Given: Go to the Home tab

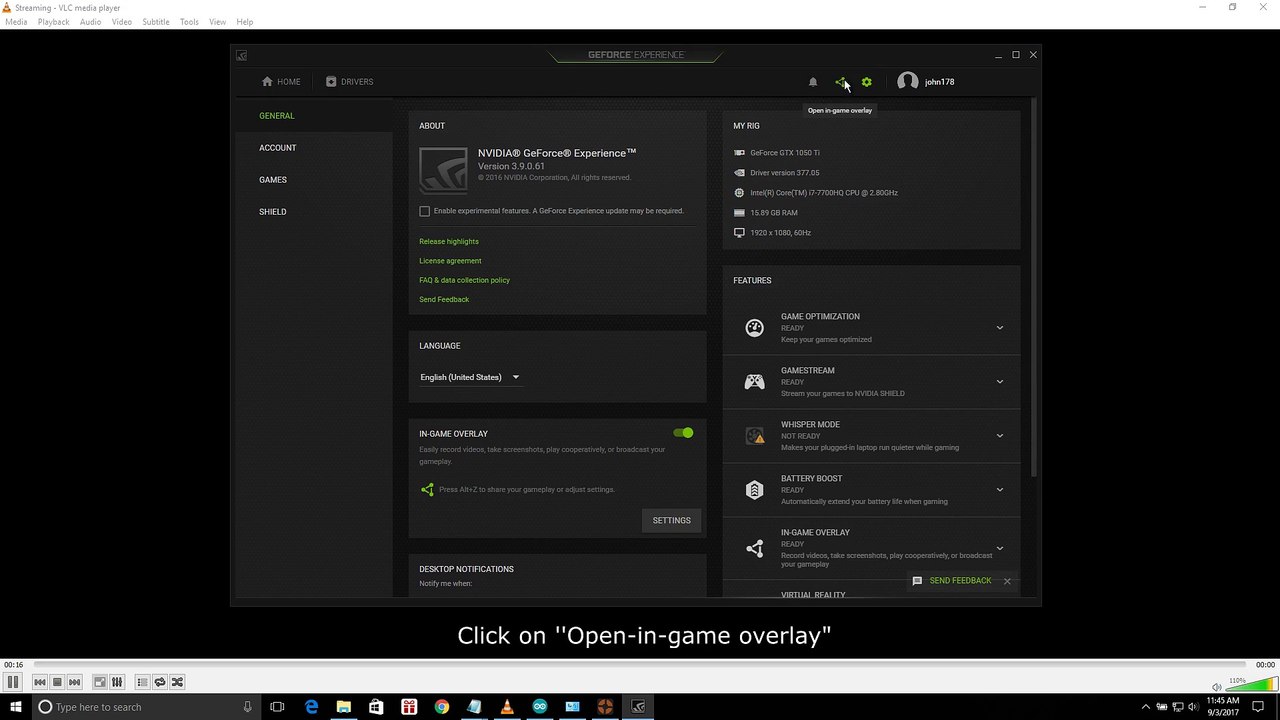Looking at the screenshot, I should 280,82.
